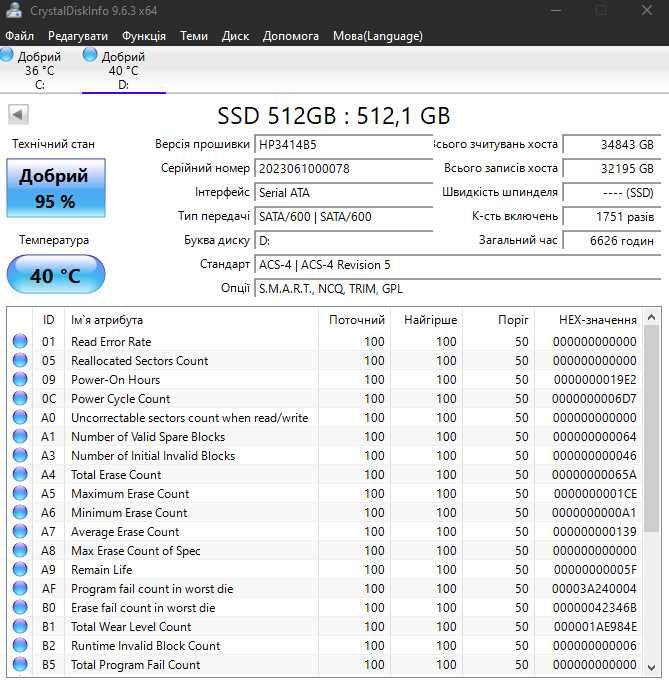The height and width of the screenshot is (685, 669).
Task: Click the blue health orb for drive C:
Action: [6, 55]
